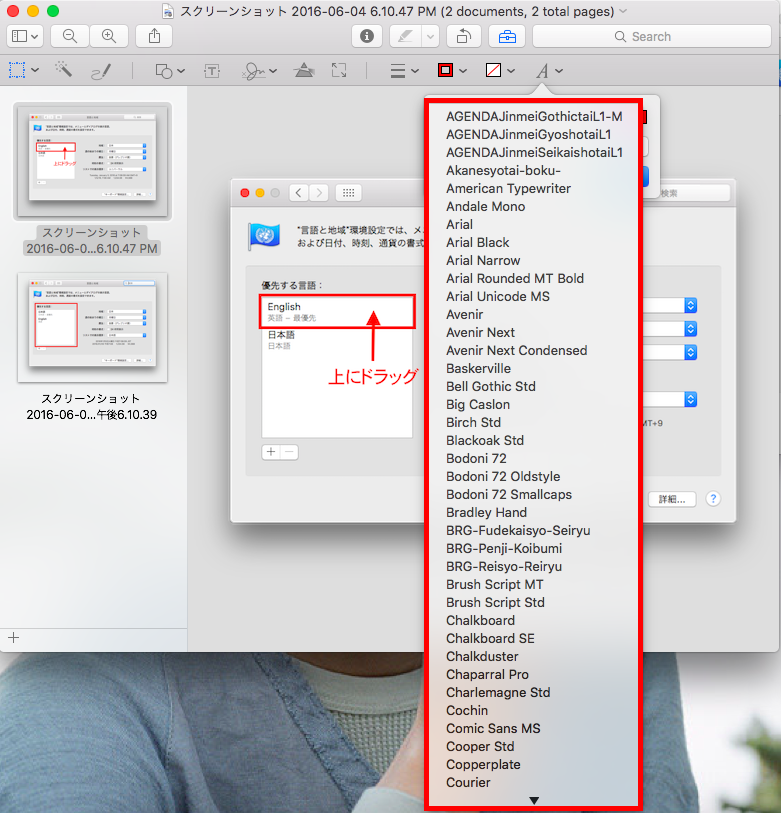Choose font AGENDAJinmeiGothictaiL1-M
This screenshot has height=813, width=781.
click(534, 117)
